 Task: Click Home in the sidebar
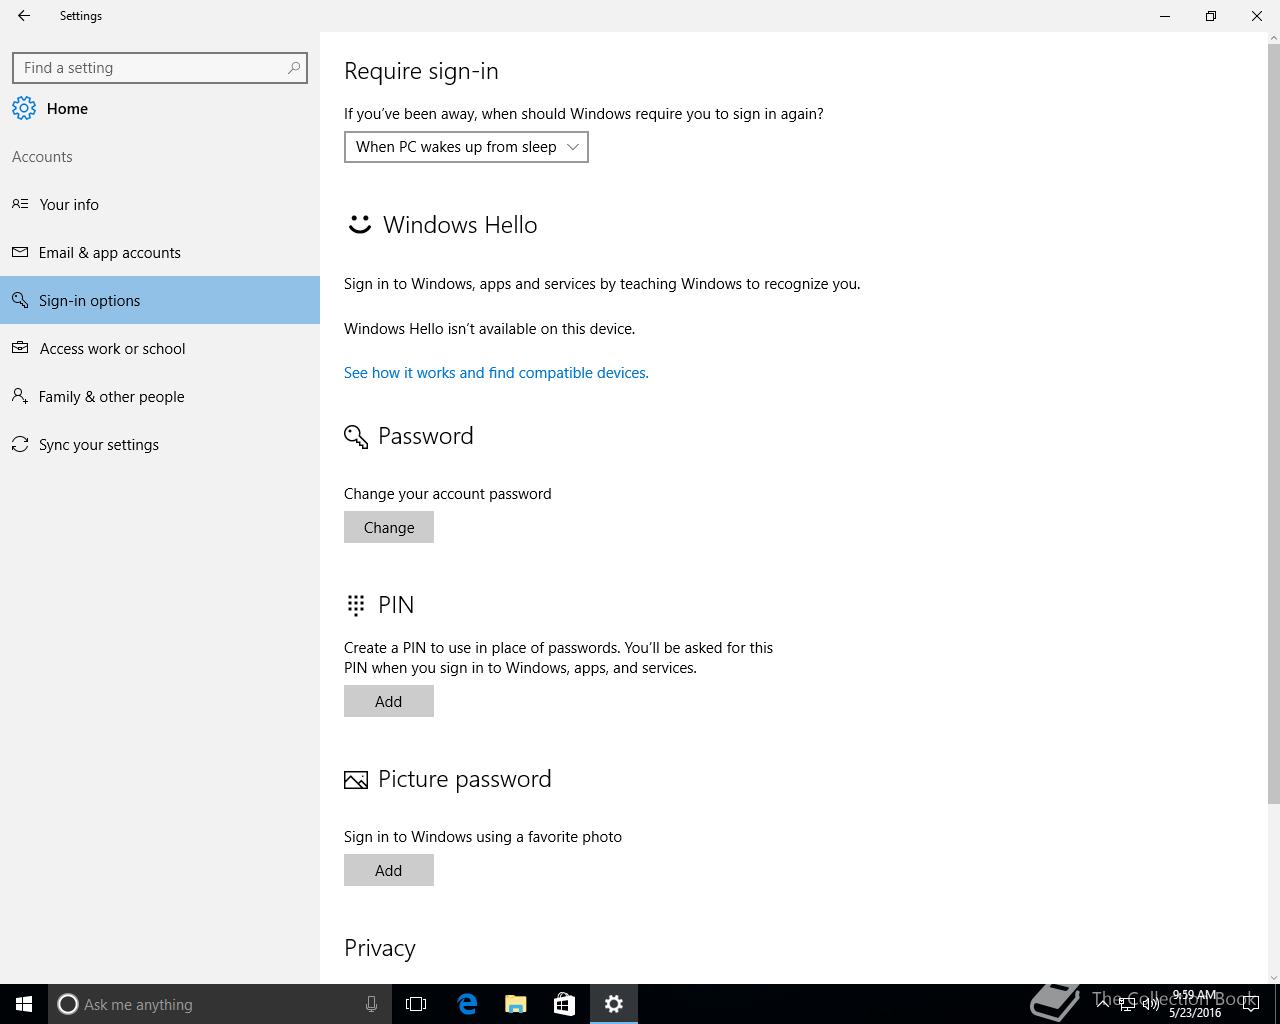[67, 108]
